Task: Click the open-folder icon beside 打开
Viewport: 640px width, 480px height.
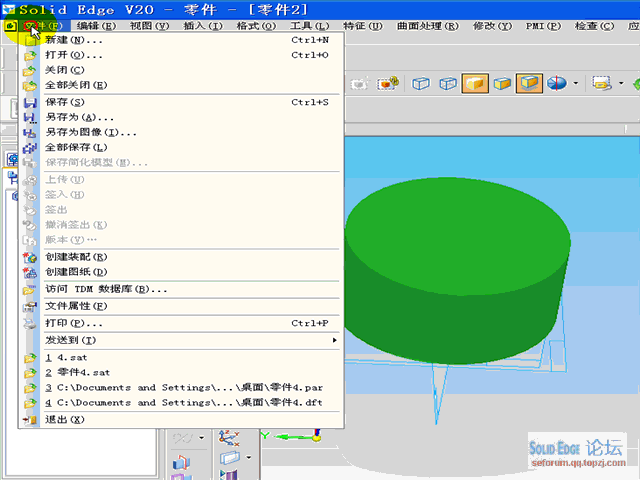Action: tap(30, 56)
